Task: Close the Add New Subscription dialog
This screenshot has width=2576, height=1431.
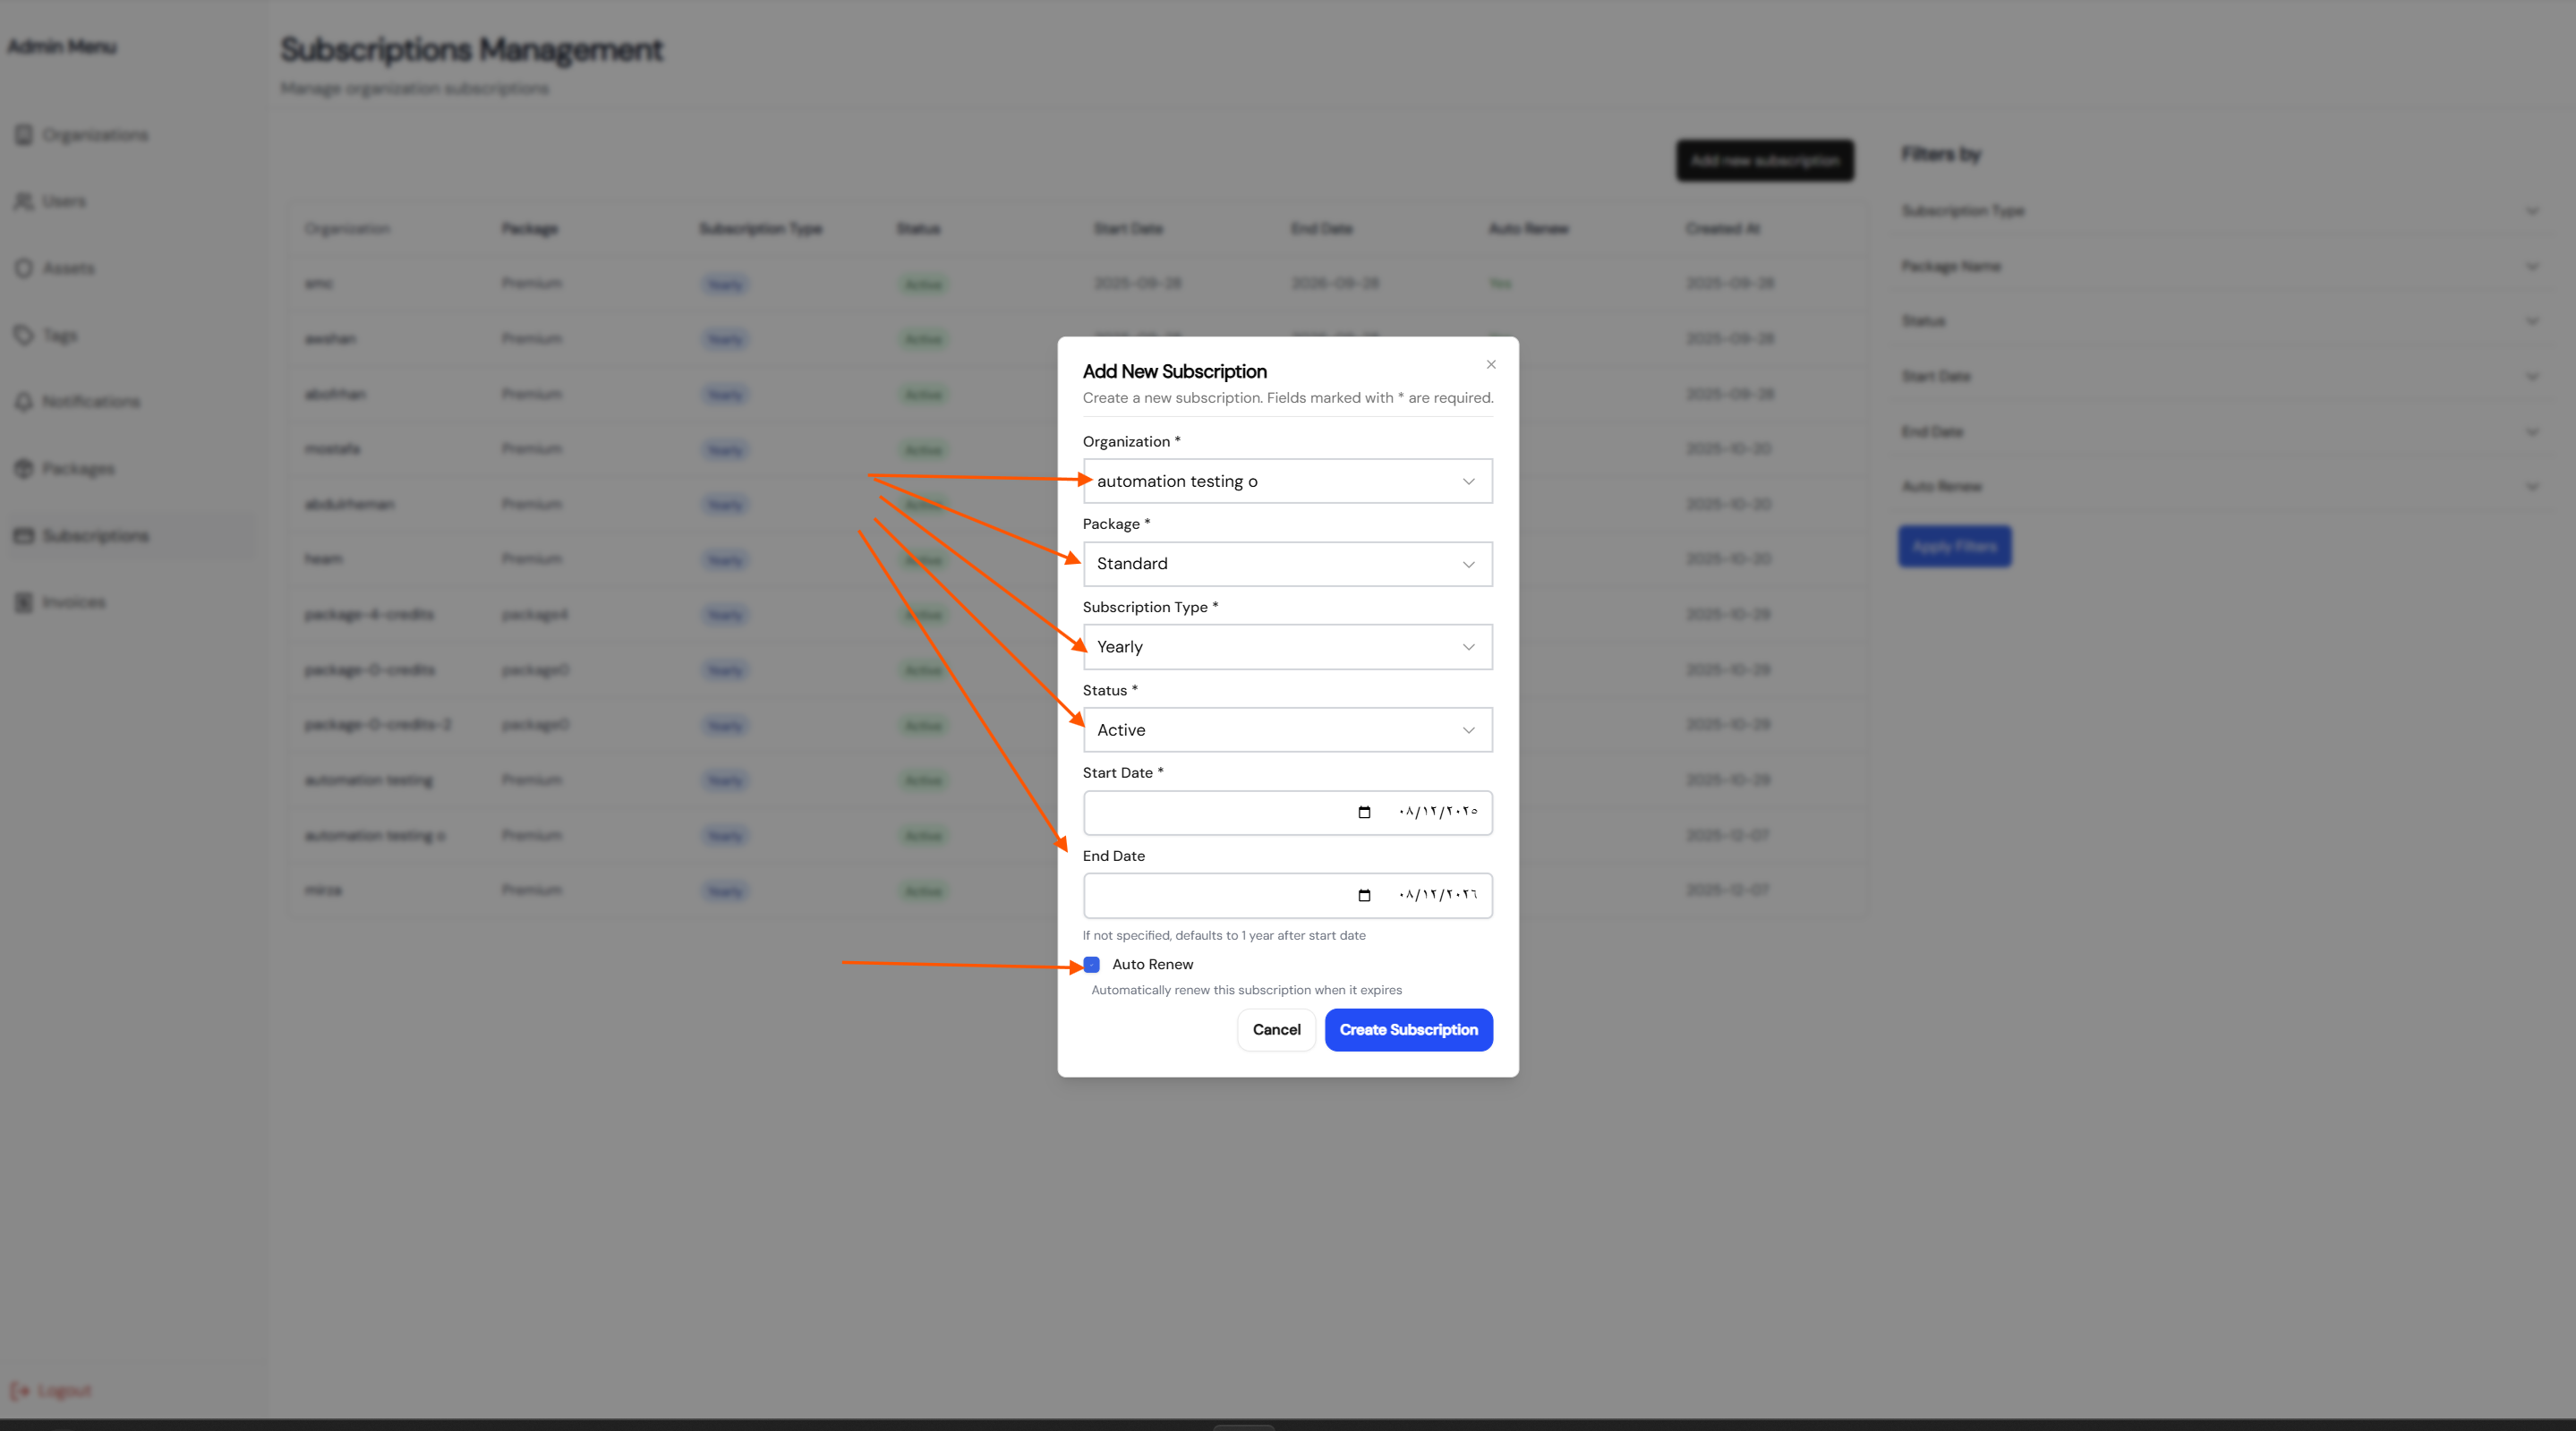Action: click(1491, 364)
